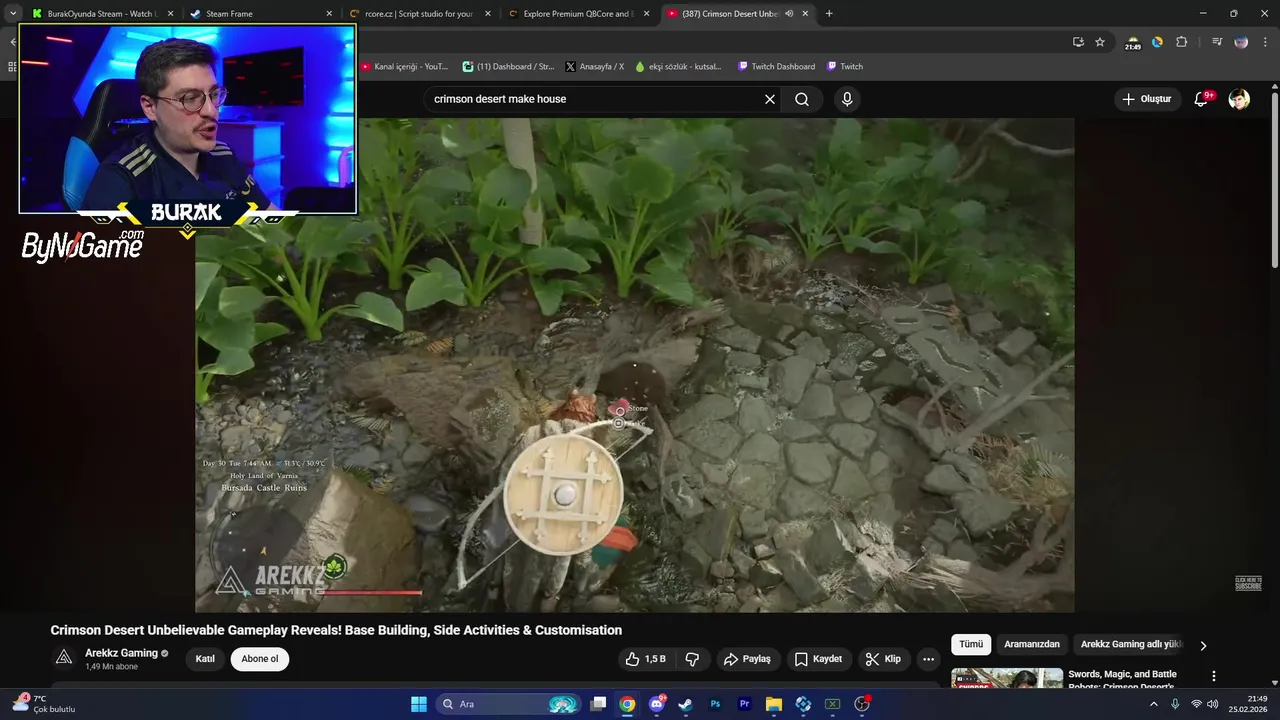Open the Arekkz Gaming channel name link

(x=121, y=653)
